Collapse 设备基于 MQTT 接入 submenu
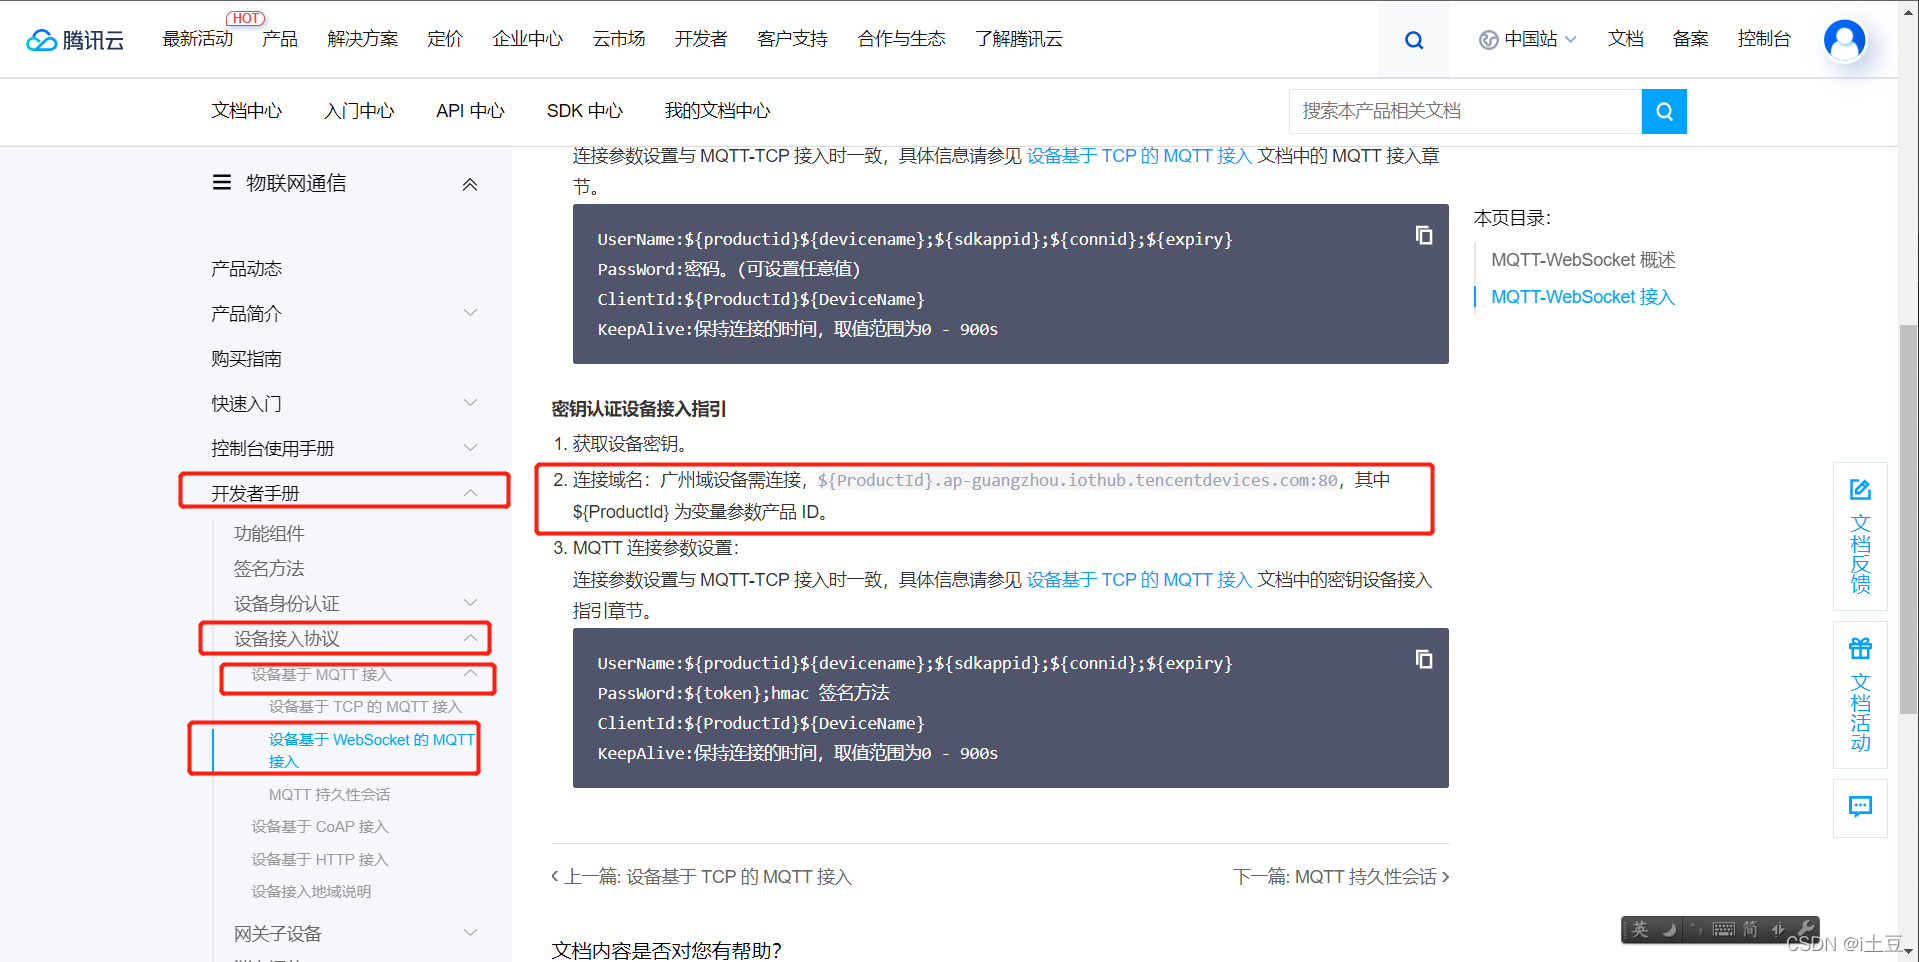 pos(470,674)
